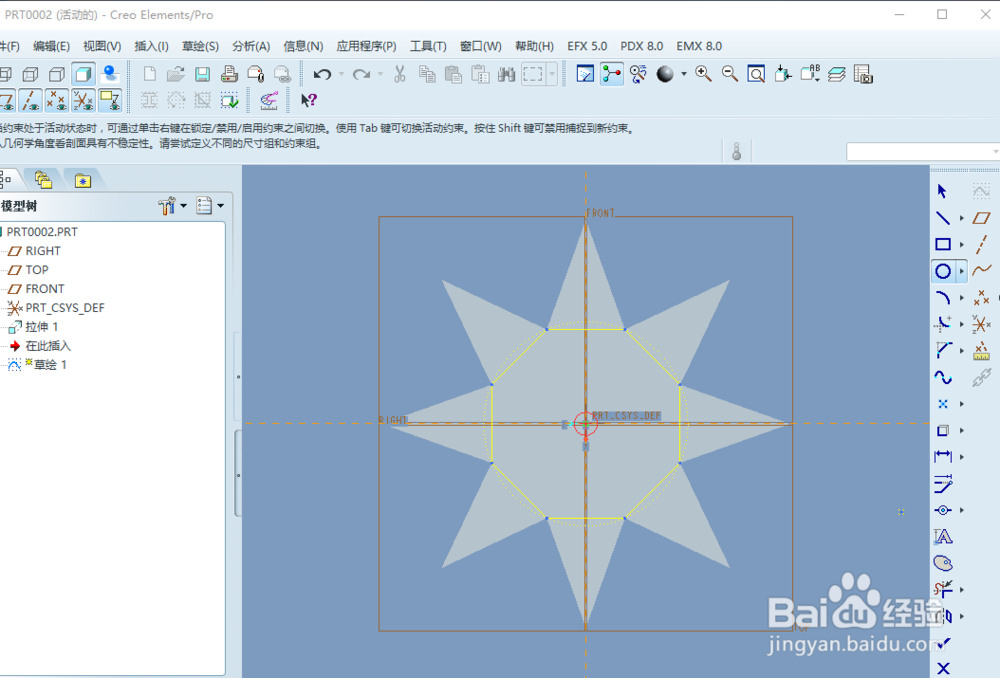Toggle datum axis display
Viewport: 1000px width, 678px height.
(30, 100)
